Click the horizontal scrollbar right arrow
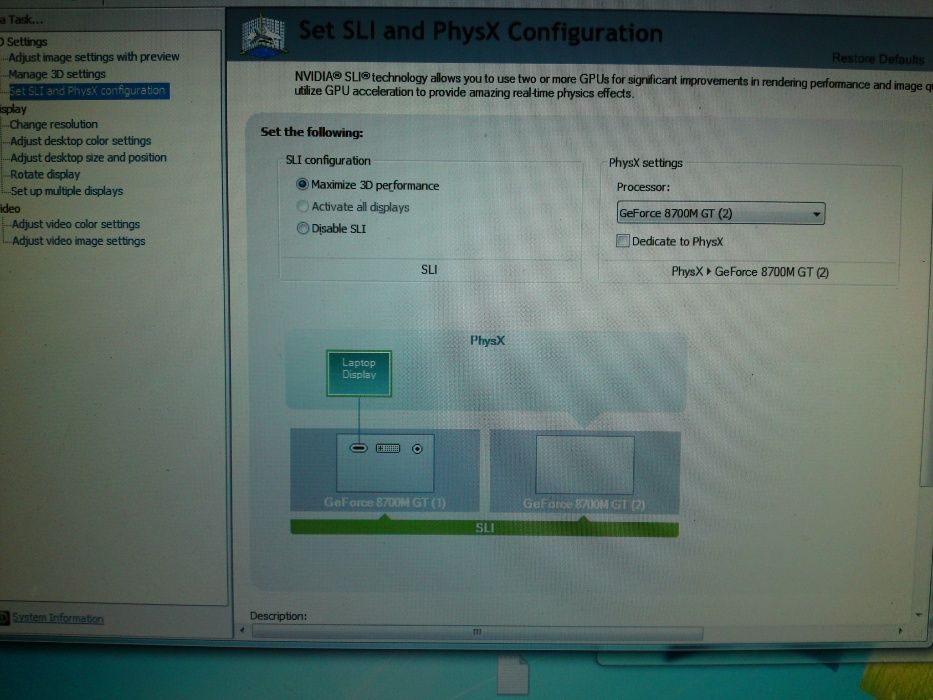This screenshot has height=700, width=933. [899, 631]
